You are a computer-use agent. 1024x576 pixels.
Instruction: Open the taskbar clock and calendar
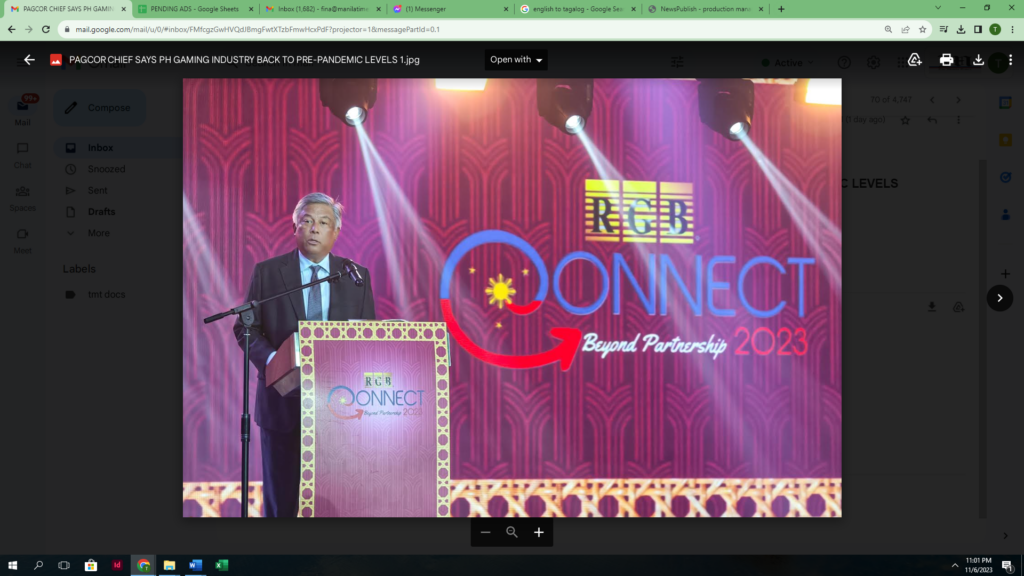tap(978, 565)
